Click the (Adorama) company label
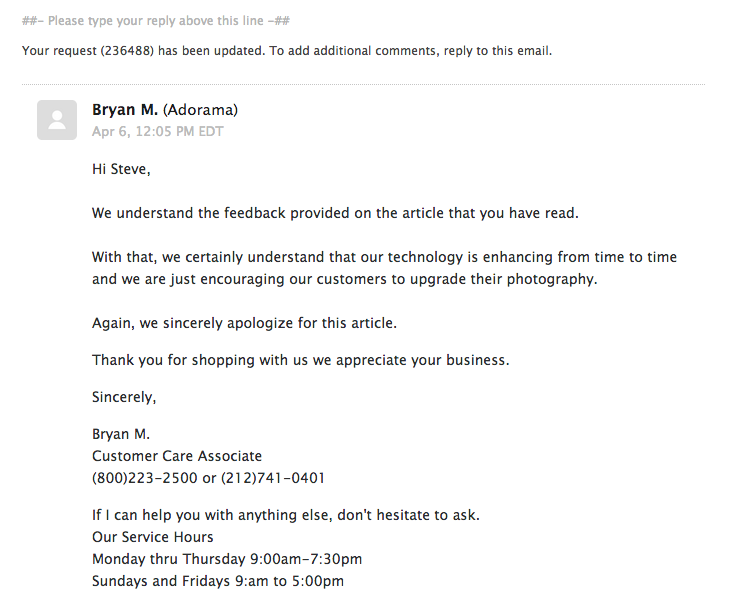 coord(200,110)
